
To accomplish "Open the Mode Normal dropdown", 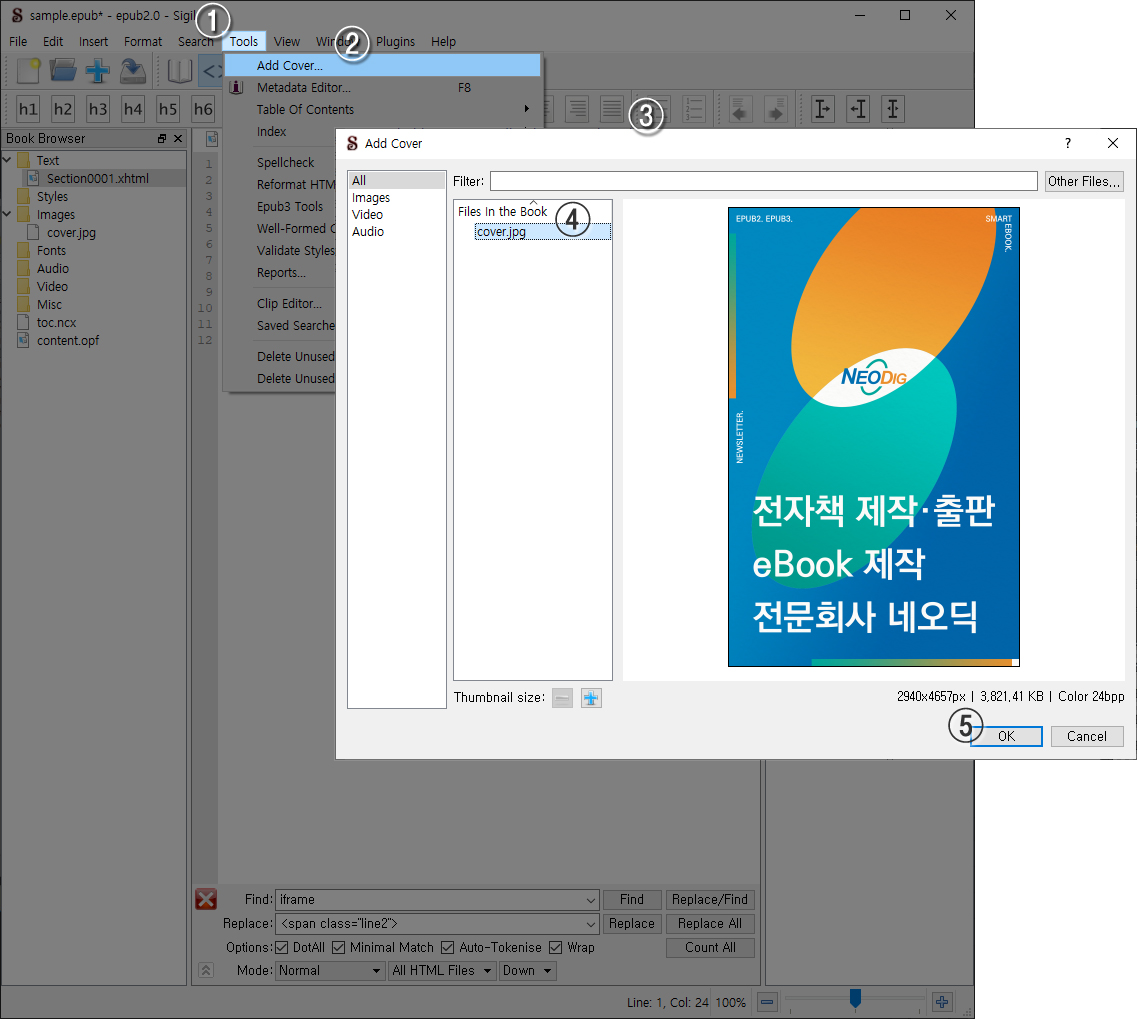I will click(330, 970).
